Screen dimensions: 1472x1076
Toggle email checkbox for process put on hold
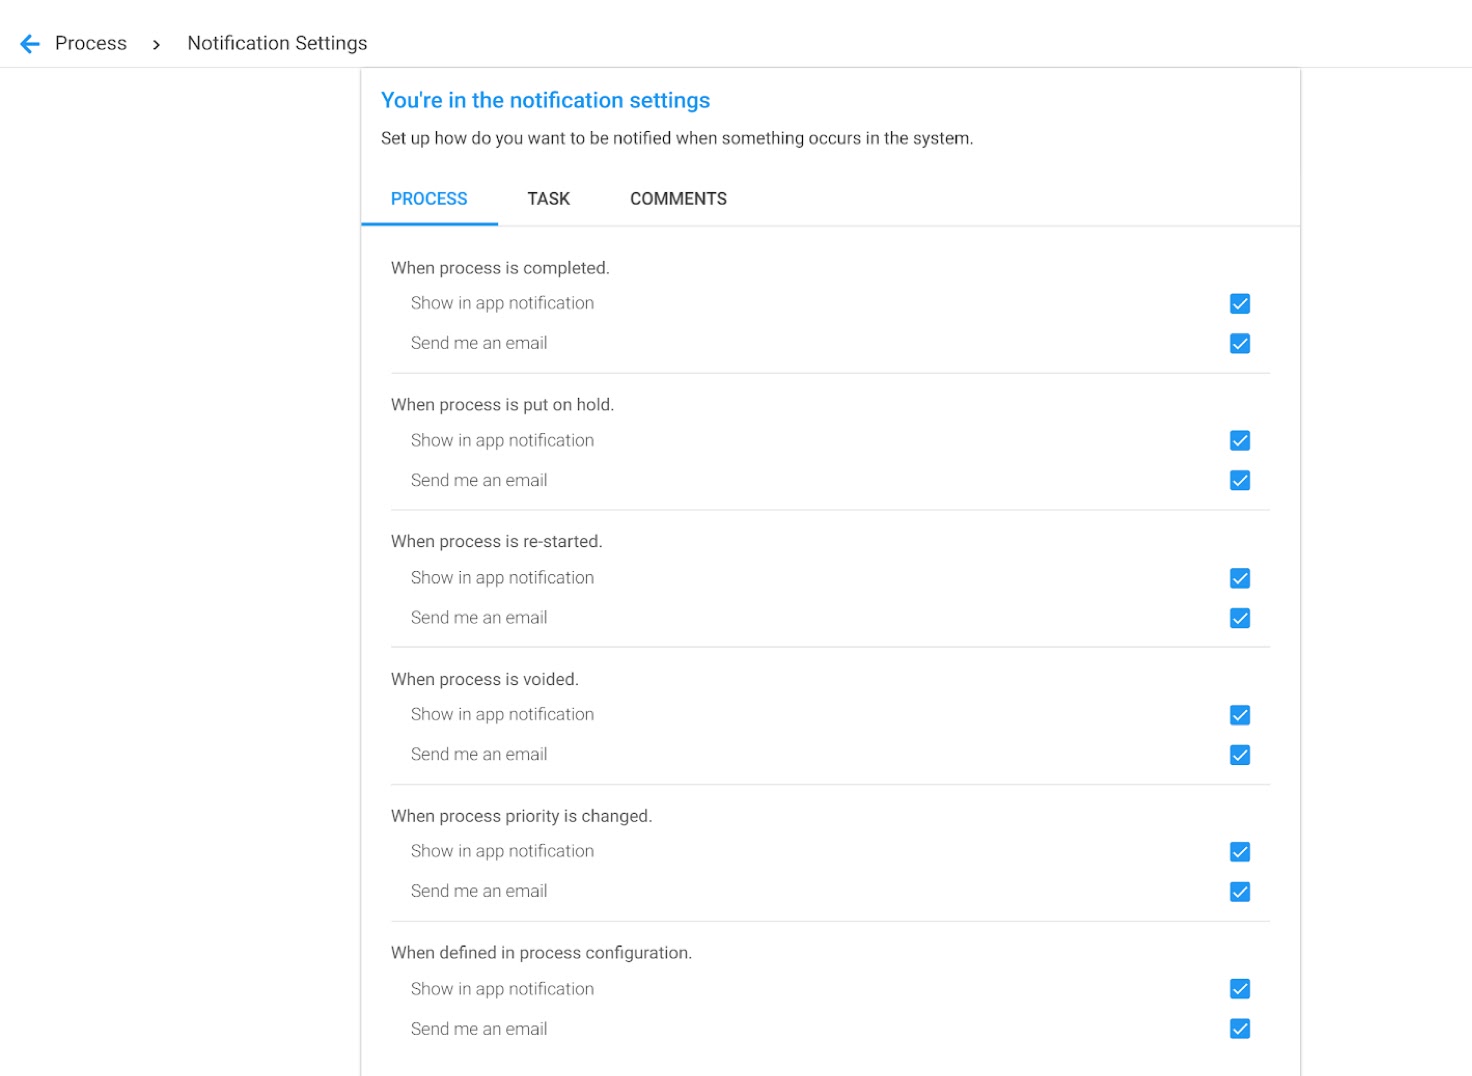point(1240,481)
